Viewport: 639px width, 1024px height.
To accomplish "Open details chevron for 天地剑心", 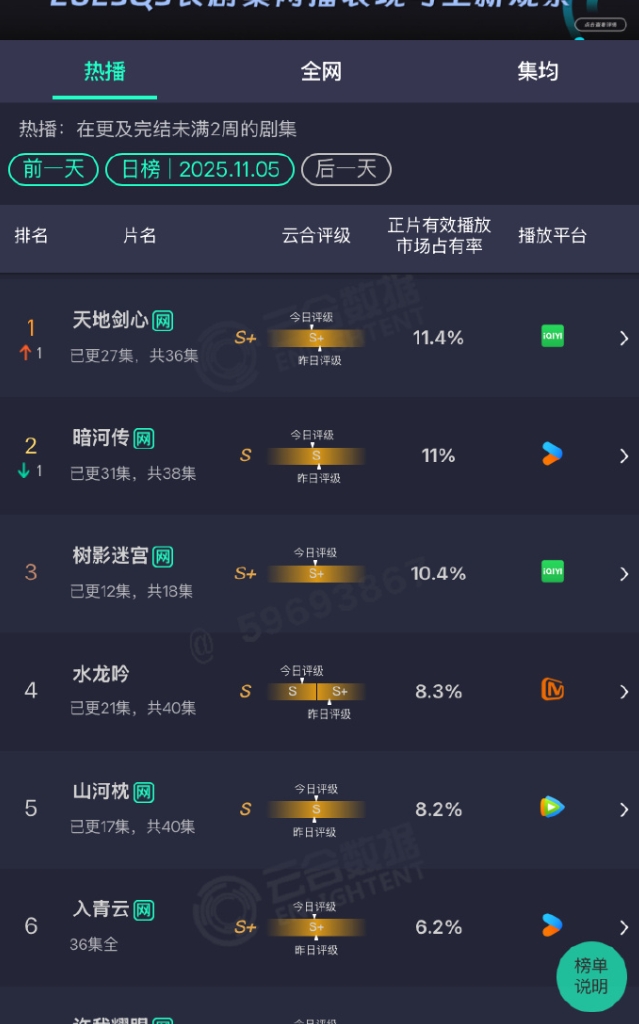I will pos(624,338).
